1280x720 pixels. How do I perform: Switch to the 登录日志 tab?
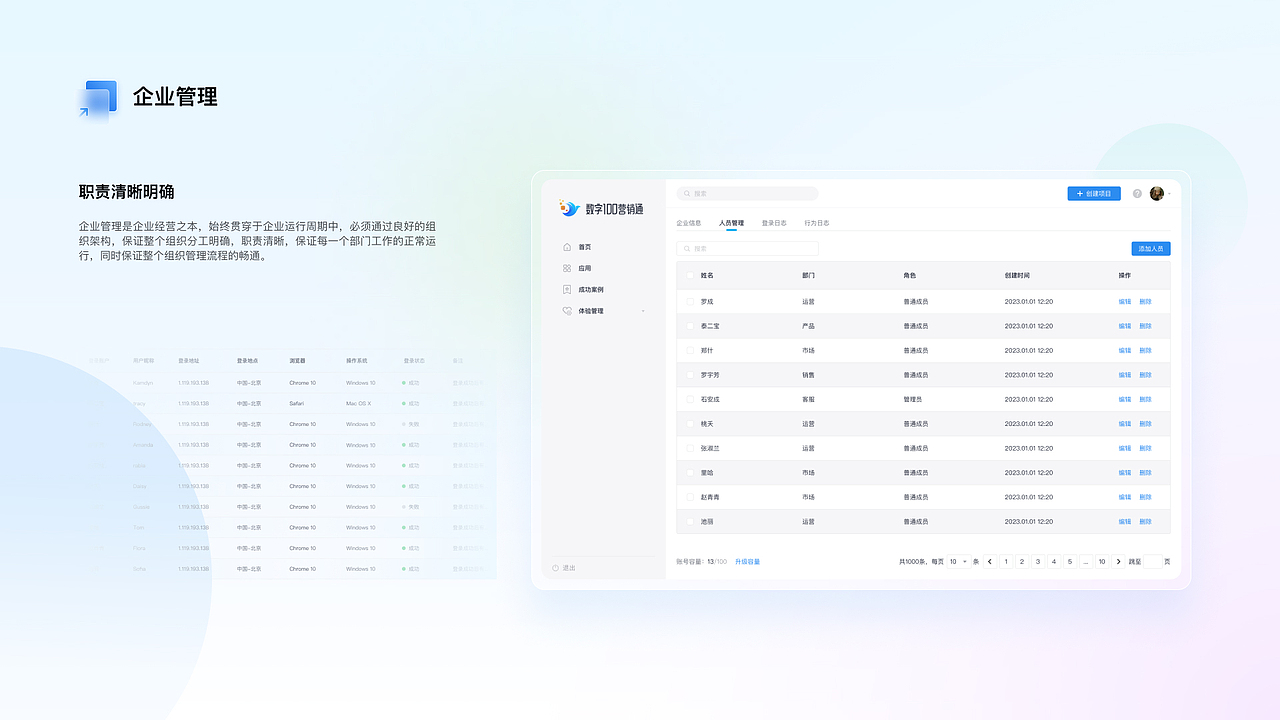point(774,223)
